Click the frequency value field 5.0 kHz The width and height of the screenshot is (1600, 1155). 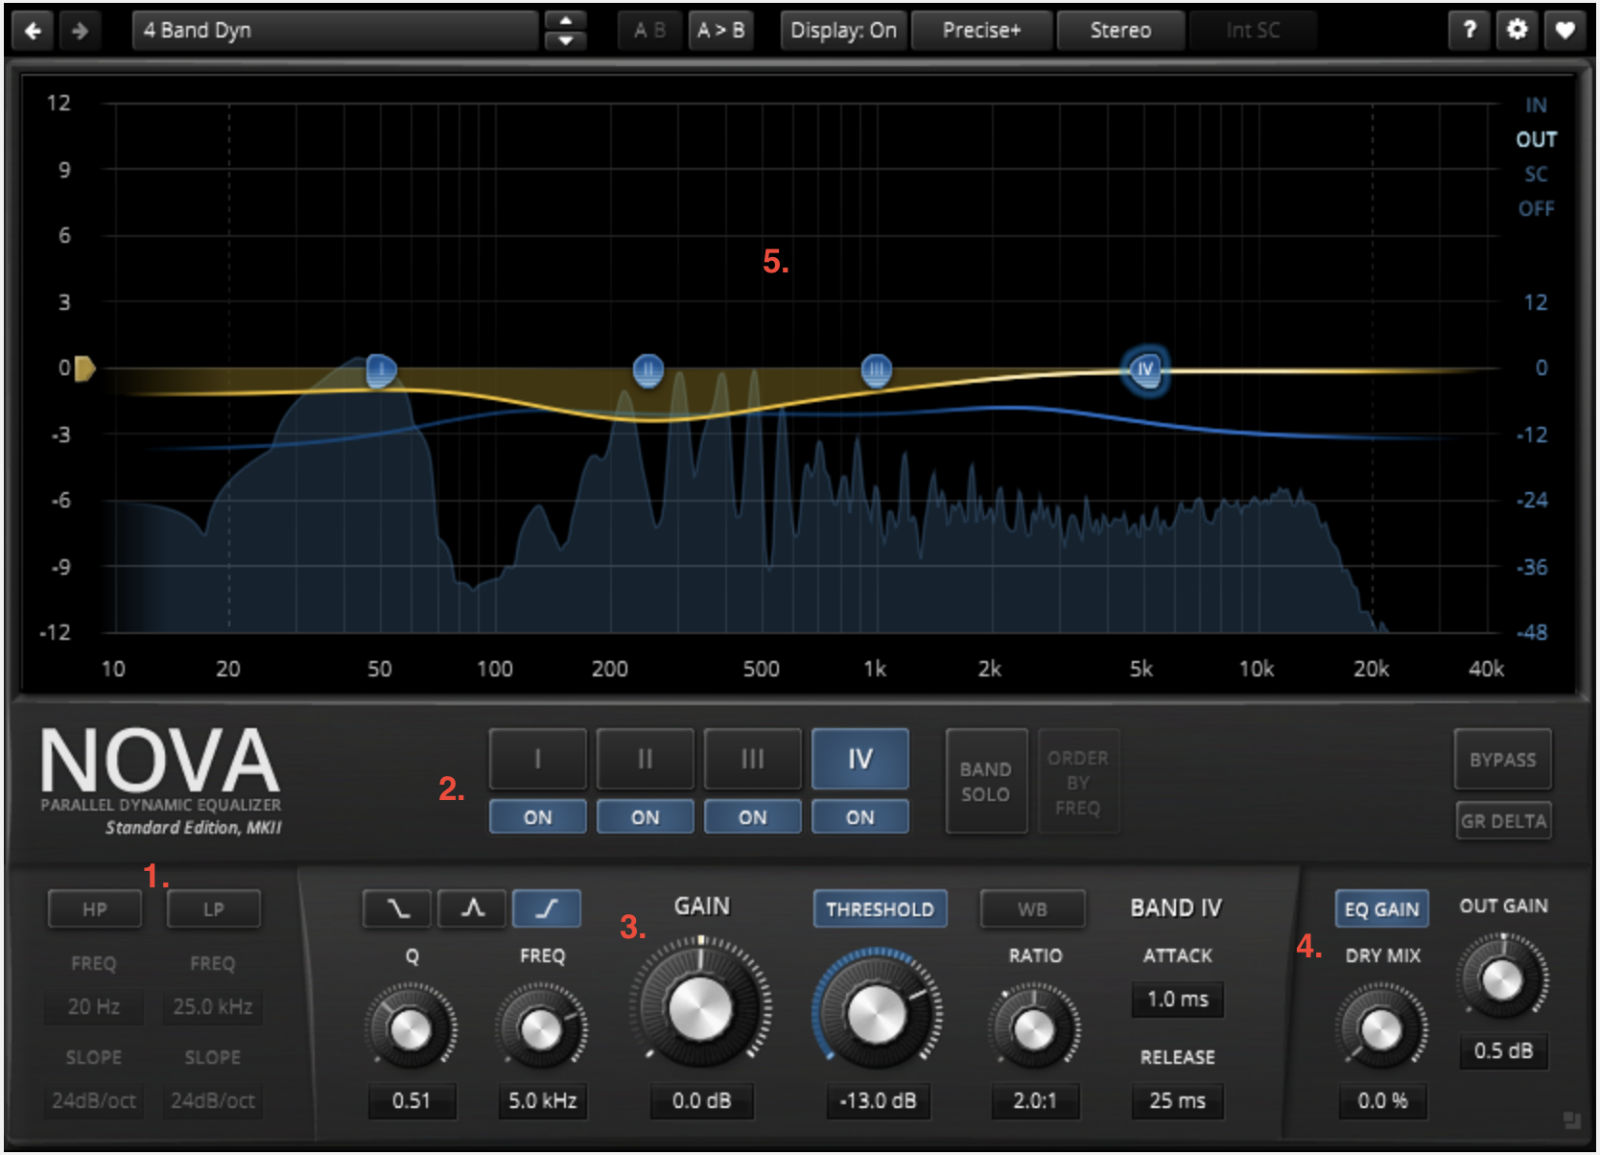(542, 1101)
